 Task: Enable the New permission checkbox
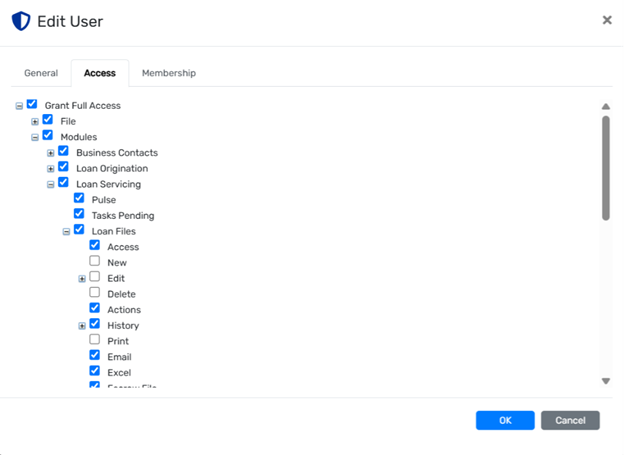point(95,262)
